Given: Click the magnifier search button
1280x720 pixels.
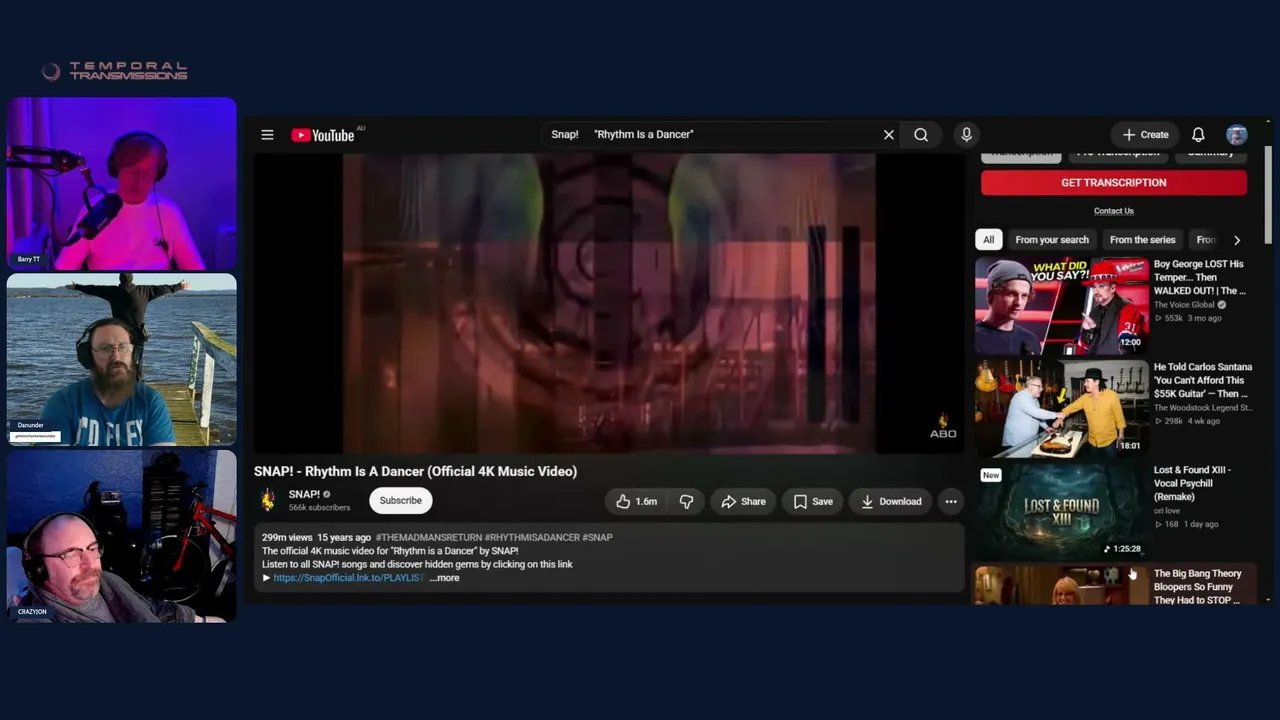Looking at the screenshot, I should tap(921, 135).
